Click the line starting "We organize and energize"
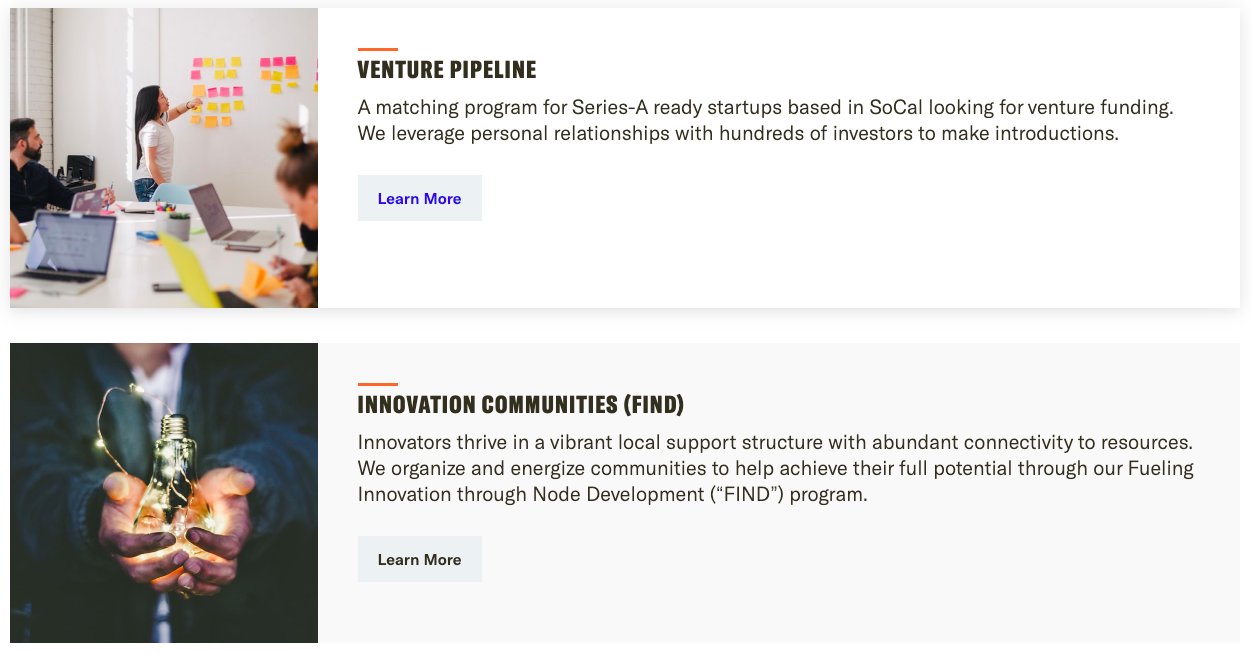1251x655 pixels. 775,468
